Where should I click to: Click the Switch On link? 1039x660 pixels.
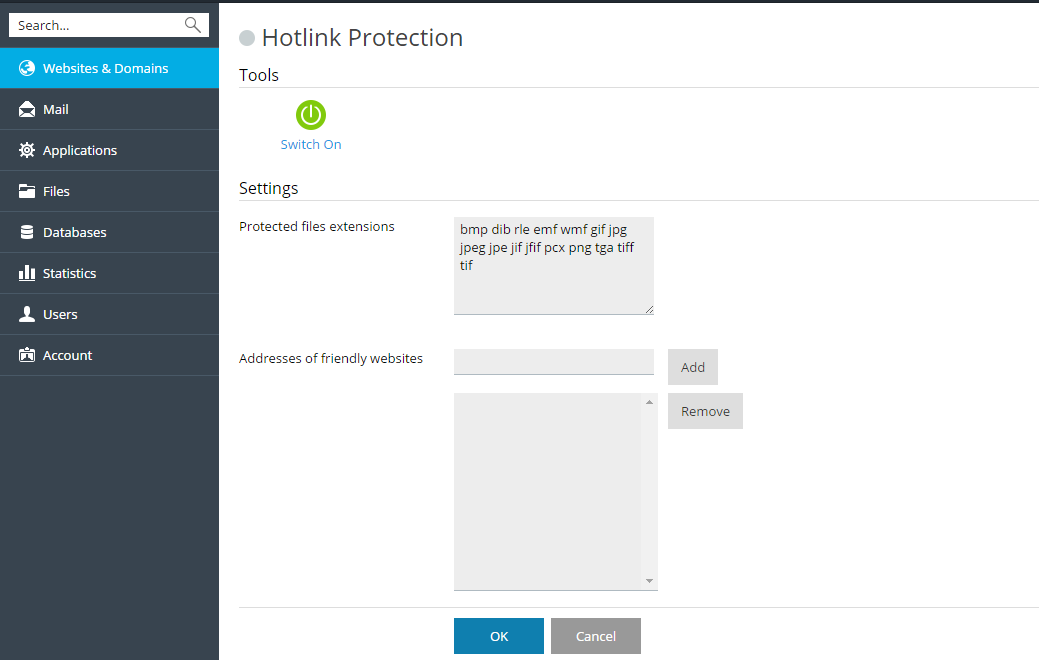(x=311, y=145)
